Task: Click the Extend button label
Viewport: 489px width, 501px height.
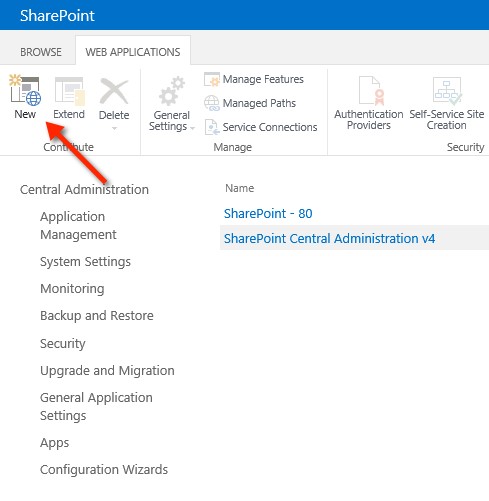Action: [69, 114]
